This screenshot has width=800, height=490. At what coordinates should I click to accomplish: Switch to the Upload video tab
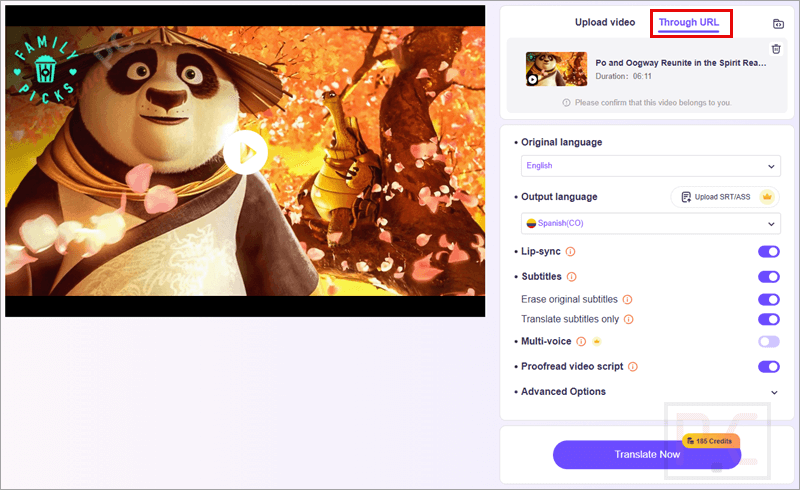(605, 22)
